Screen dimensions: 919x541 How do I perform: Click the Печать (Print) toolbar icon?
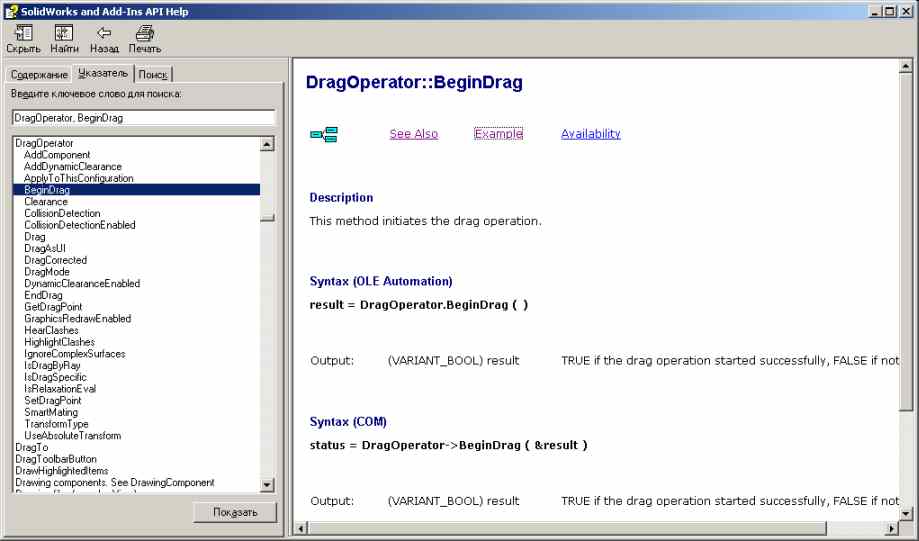point(144,34)
